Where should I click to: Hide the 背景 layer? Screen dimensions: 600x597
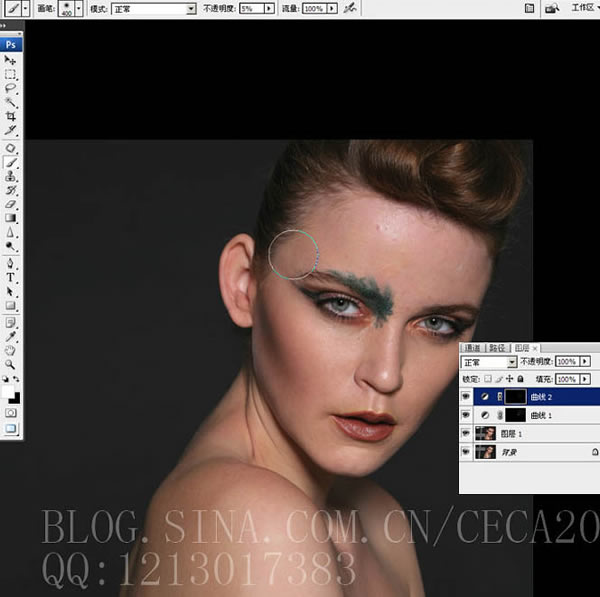[x=466, y=452]
